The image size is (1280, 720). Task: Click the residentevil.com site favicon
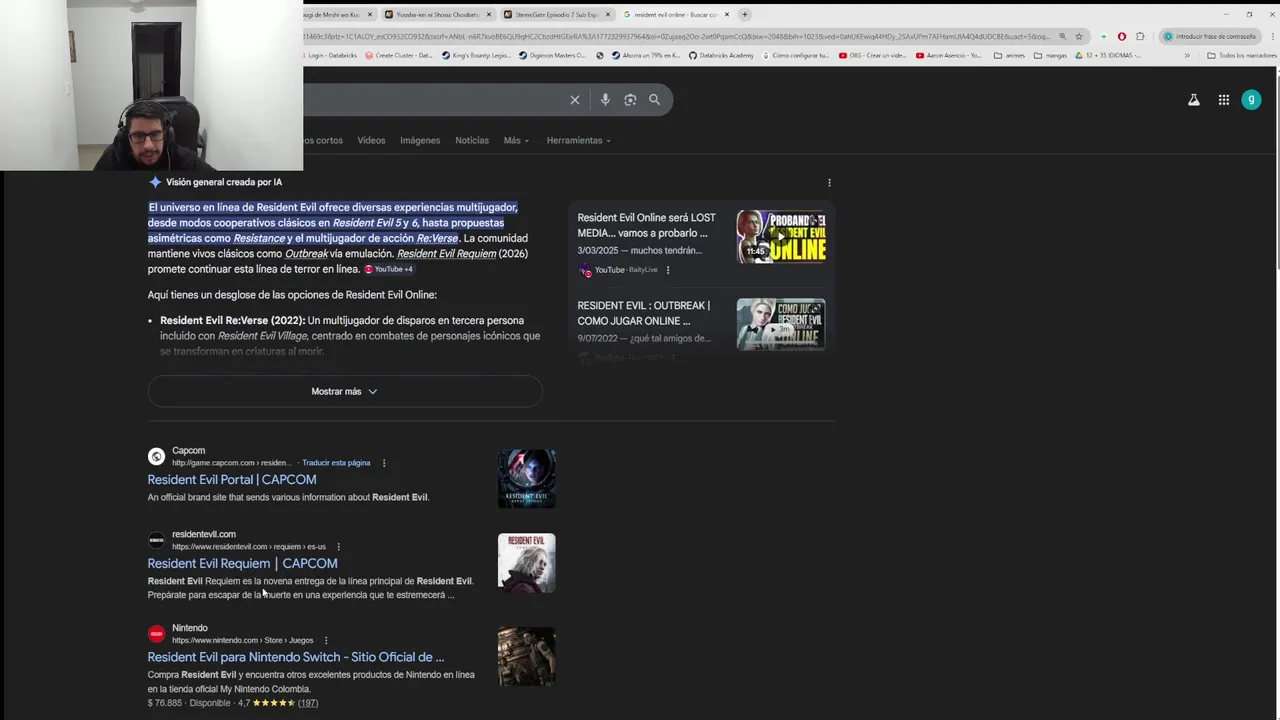point(156,540)
